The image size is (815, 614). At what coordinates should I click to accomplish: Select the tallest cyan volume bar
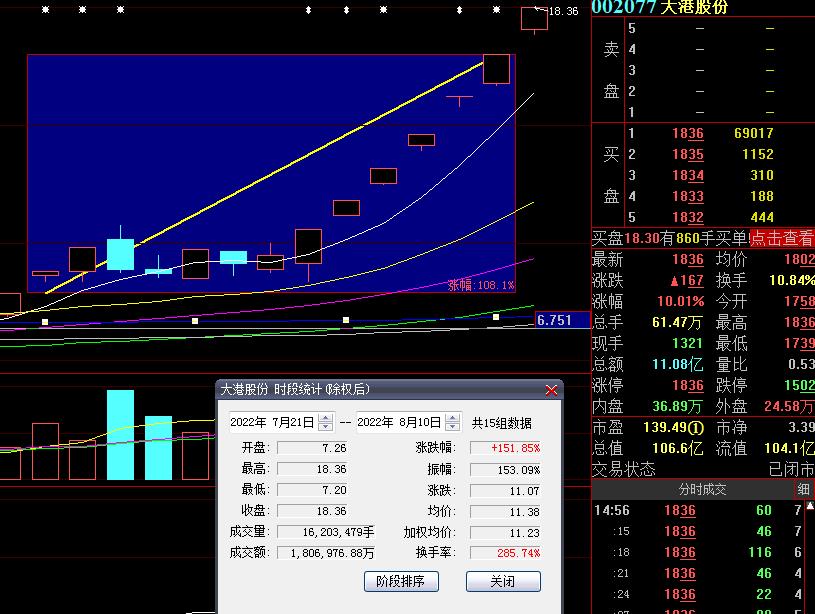coord(120,435)
